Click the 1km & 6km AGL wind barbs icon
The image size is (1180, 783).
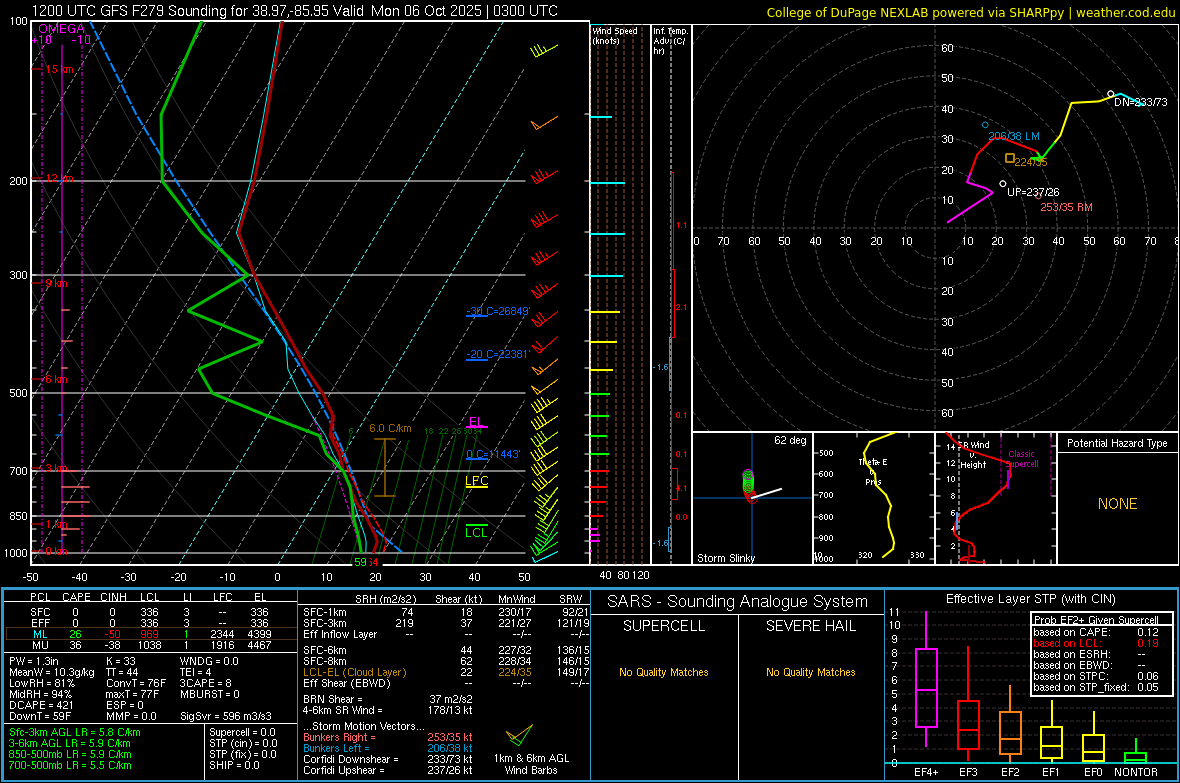(x=519, y=736)
